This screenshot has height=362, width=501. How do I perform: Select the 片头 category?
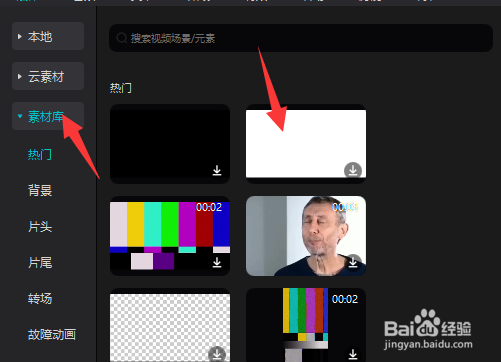(x=40, y=227)
